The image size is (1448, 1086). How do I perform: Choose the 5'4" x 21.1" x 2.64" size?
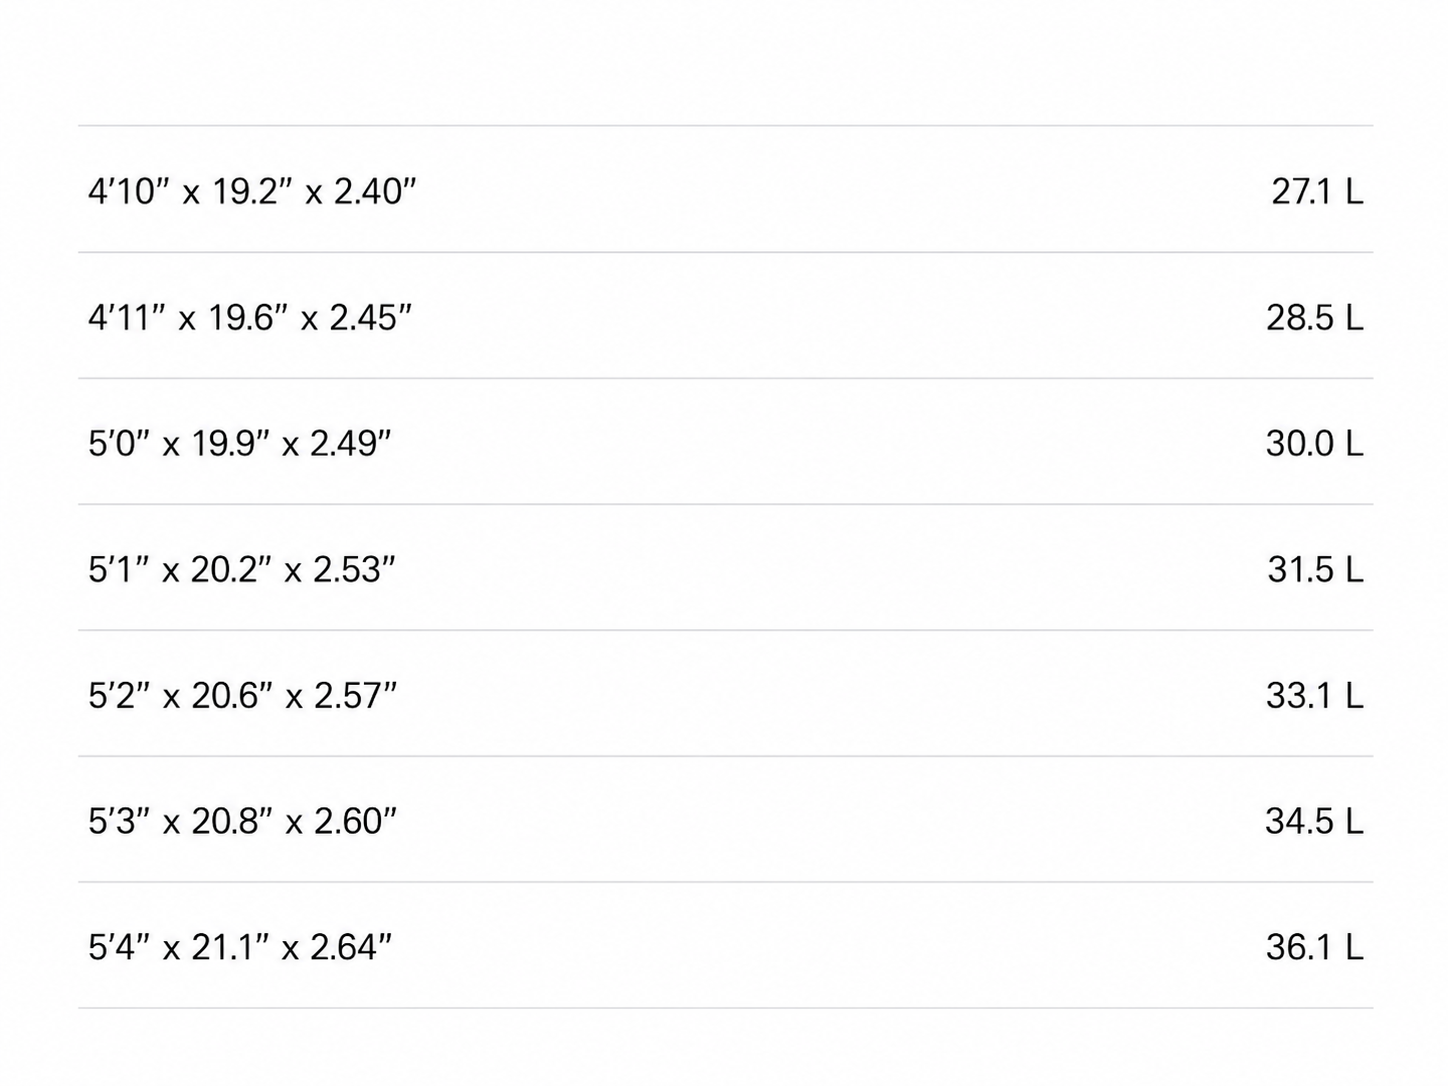240,946
